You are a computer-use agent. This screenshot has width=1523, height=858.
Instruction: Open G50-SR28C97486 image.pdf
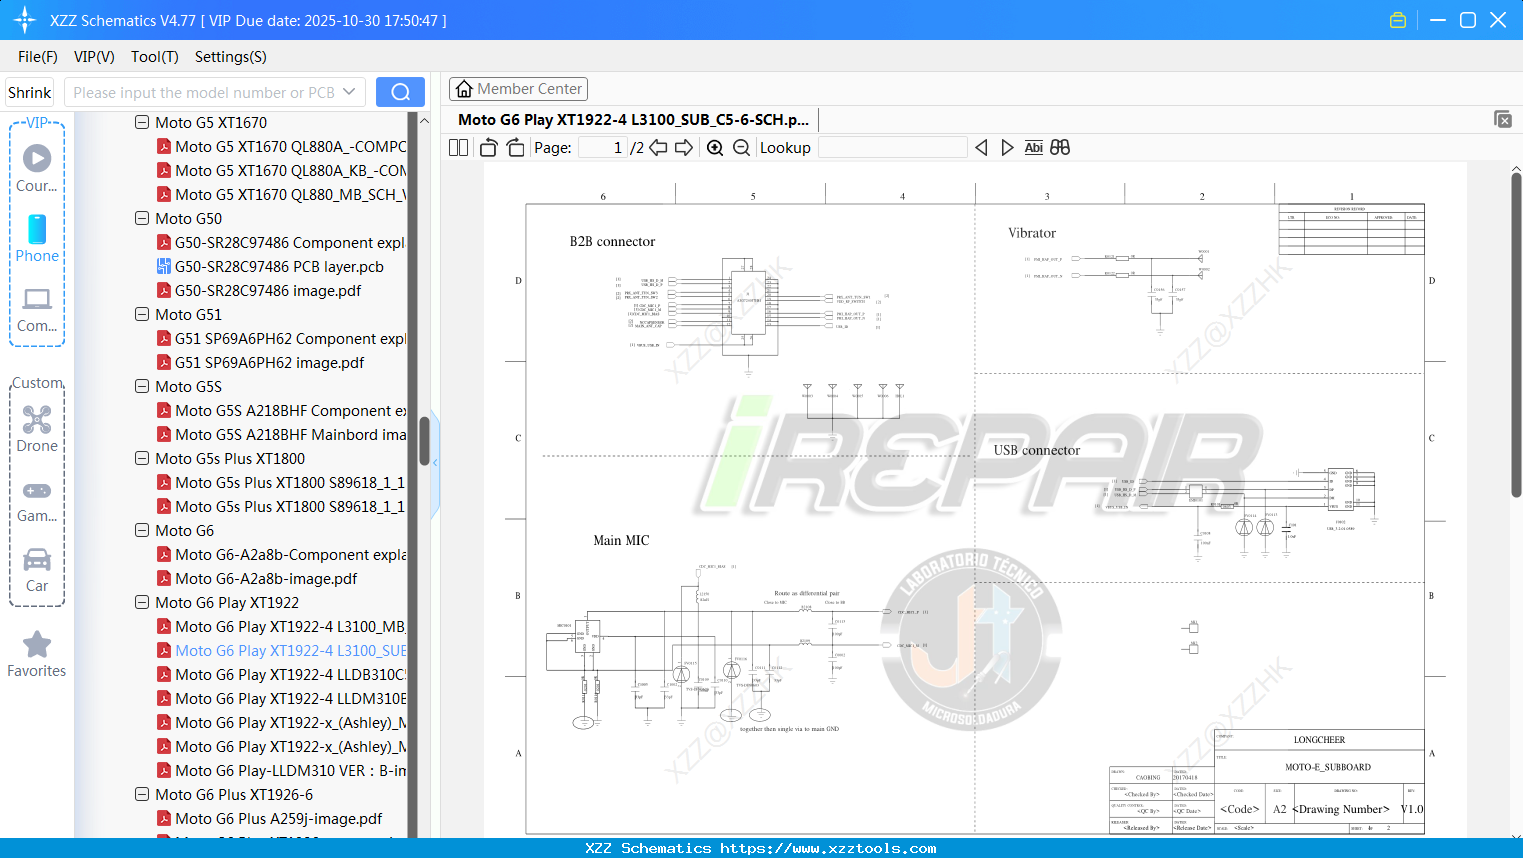tap(268, 291)
